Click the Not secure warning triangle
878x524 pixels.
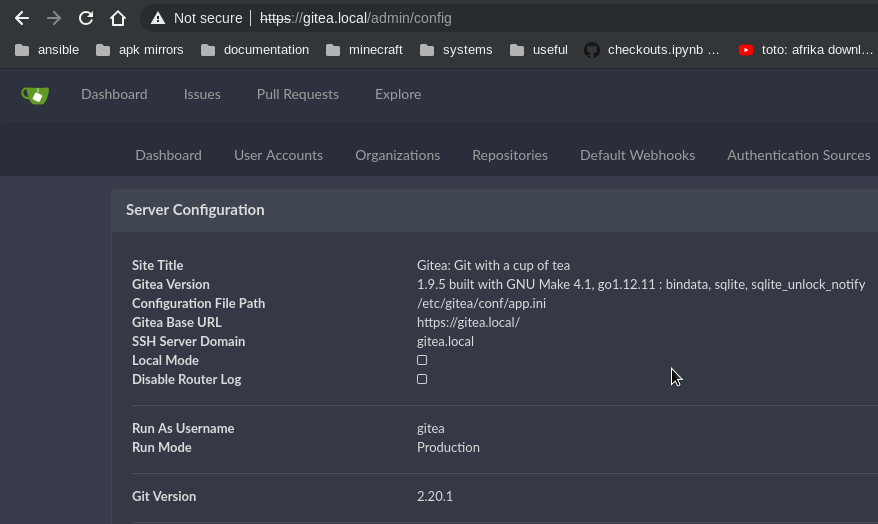pos(158,18)
